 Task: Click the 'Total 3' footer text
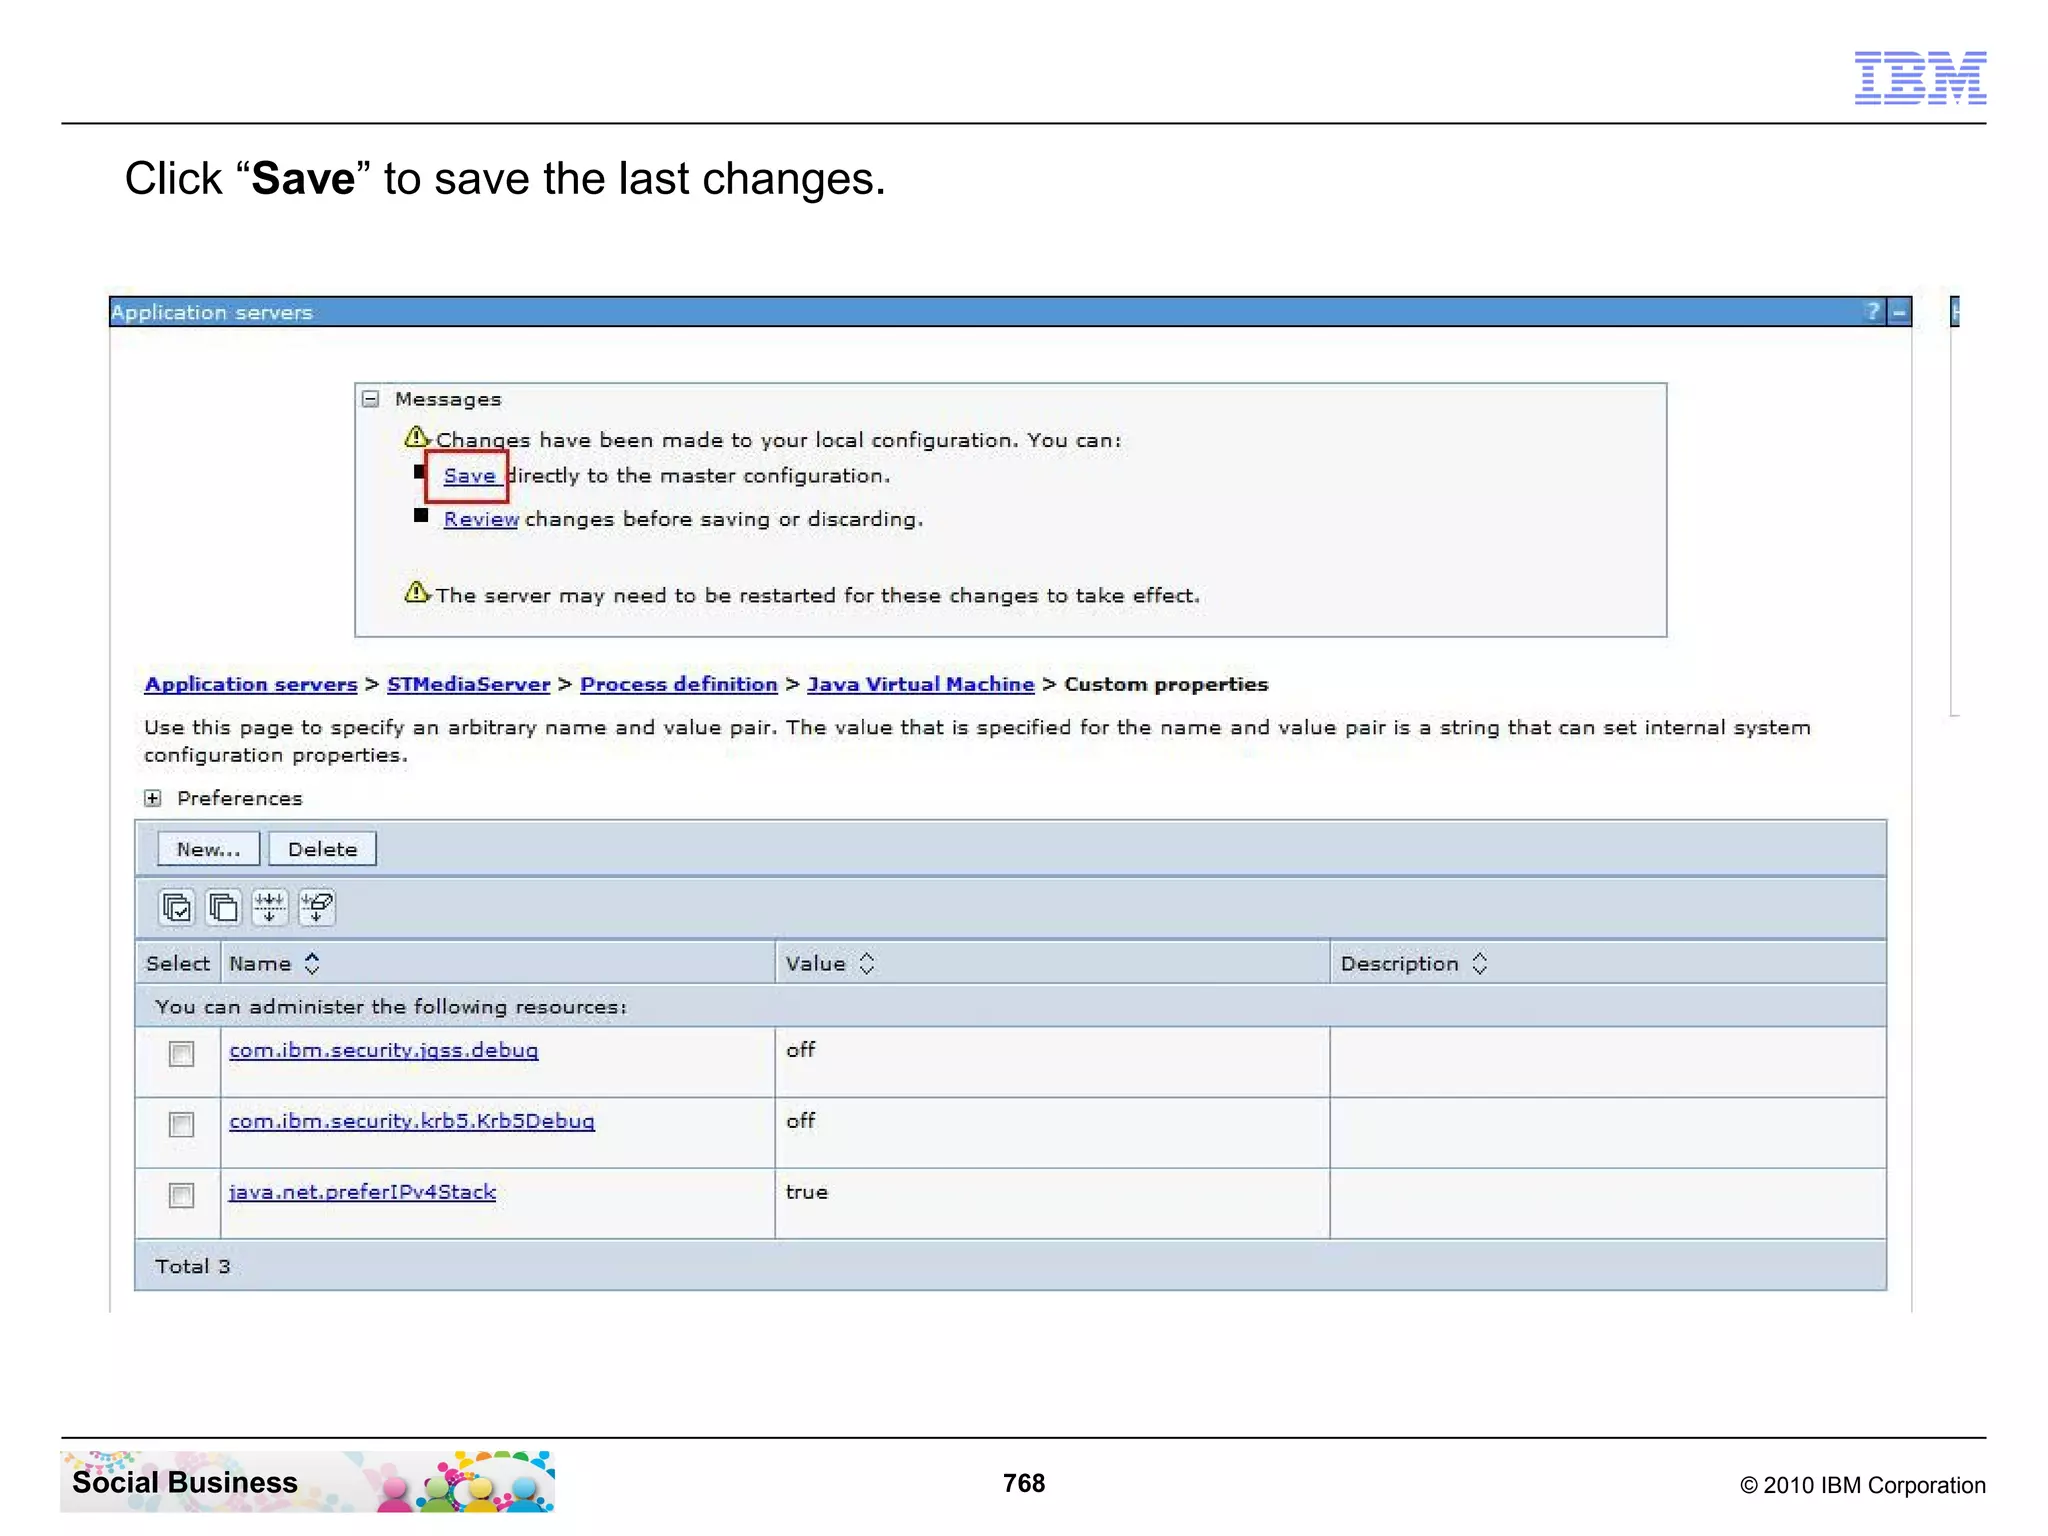(x=193, y=1266)
